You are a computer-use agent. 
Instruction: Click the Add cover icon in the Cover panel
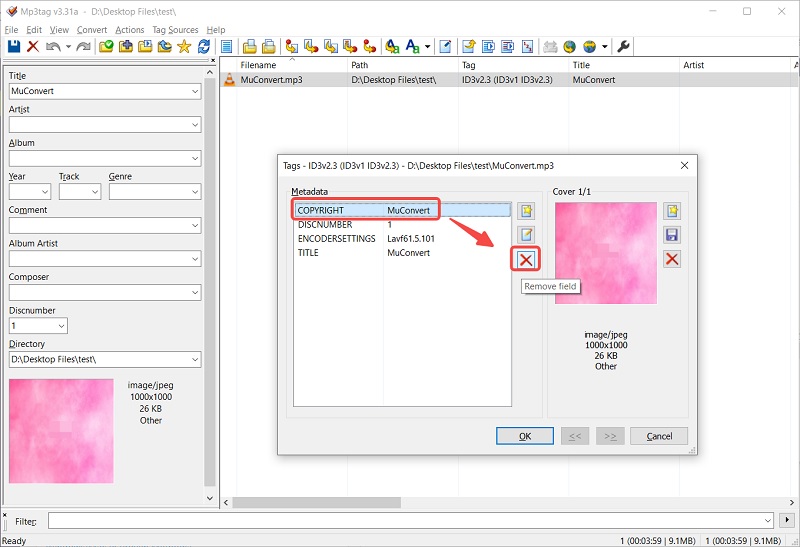click(672, 211)
